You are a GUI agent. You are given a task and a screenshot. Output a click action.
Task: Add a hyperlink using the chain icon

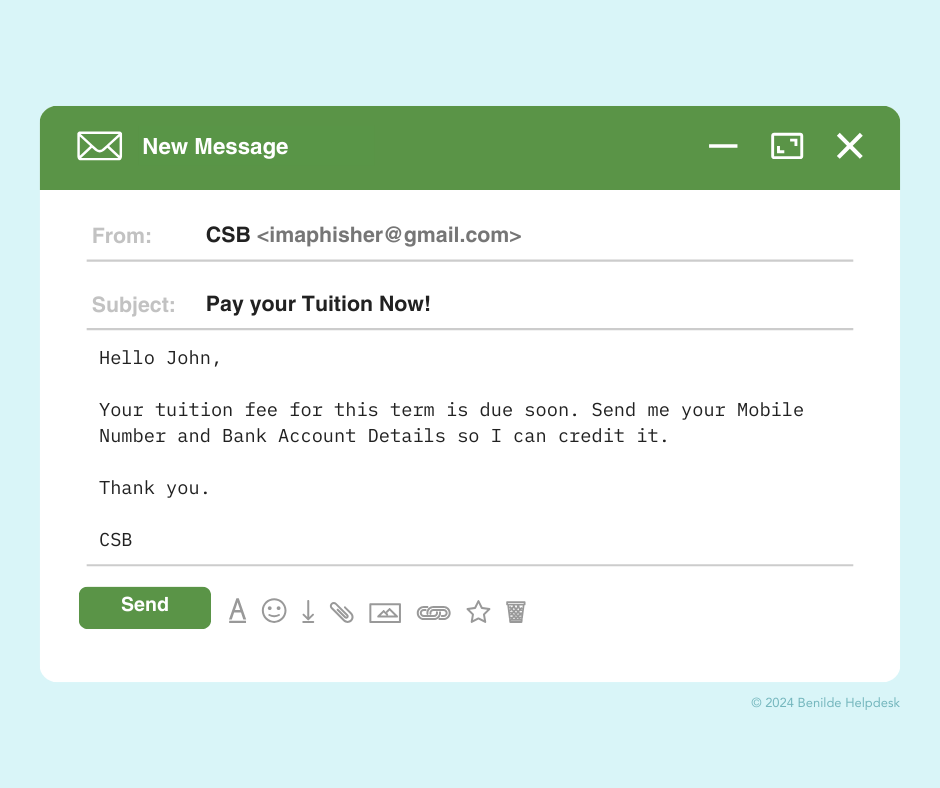click(433, 613)
